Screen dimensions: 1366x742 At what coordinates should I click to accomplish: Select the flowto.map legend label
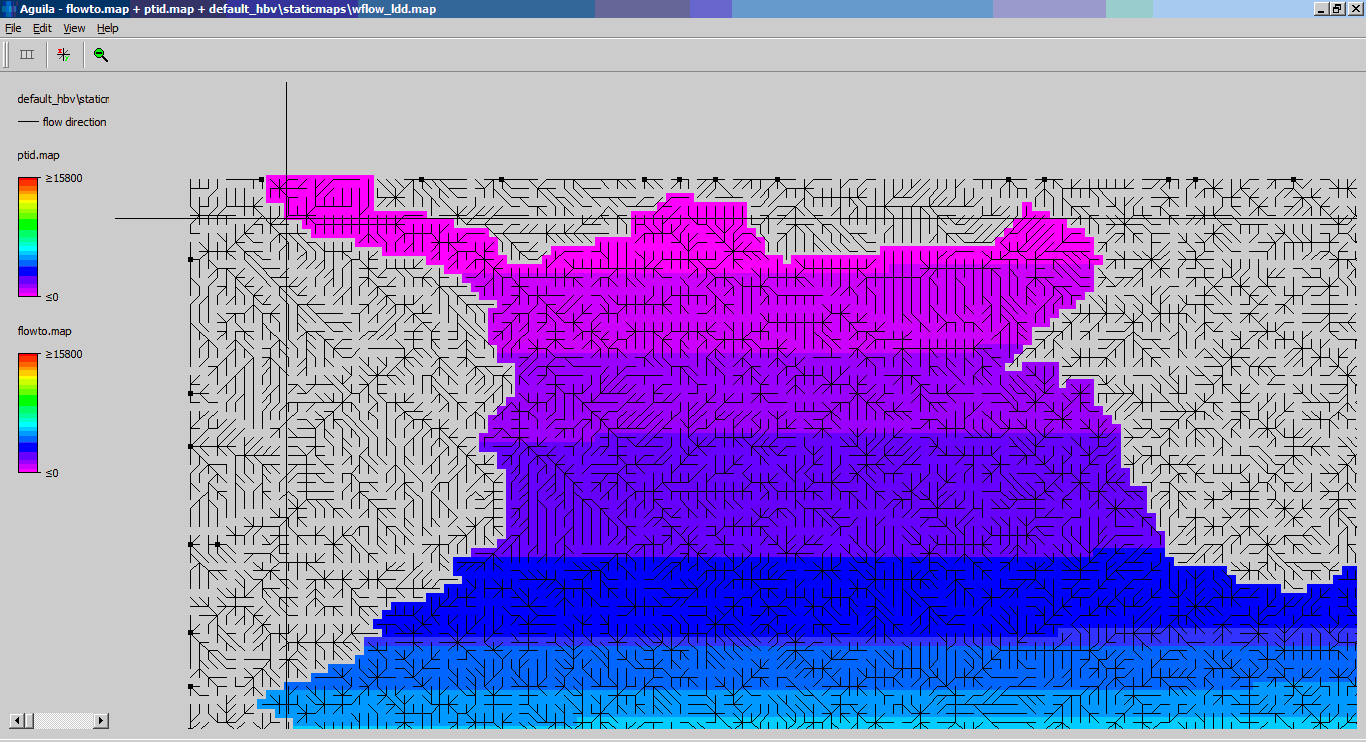point(43,330)
